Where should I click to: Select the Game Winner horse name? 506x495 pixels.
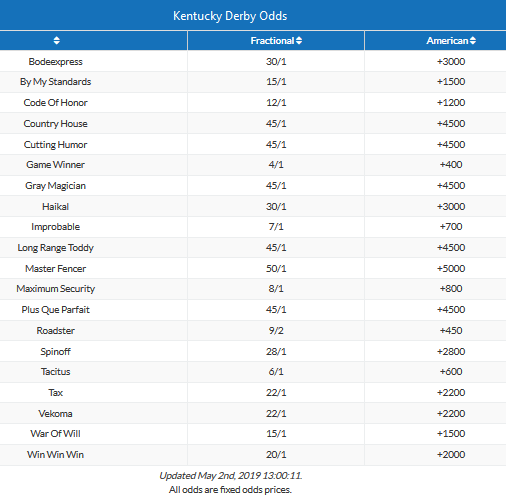point(55,165)
